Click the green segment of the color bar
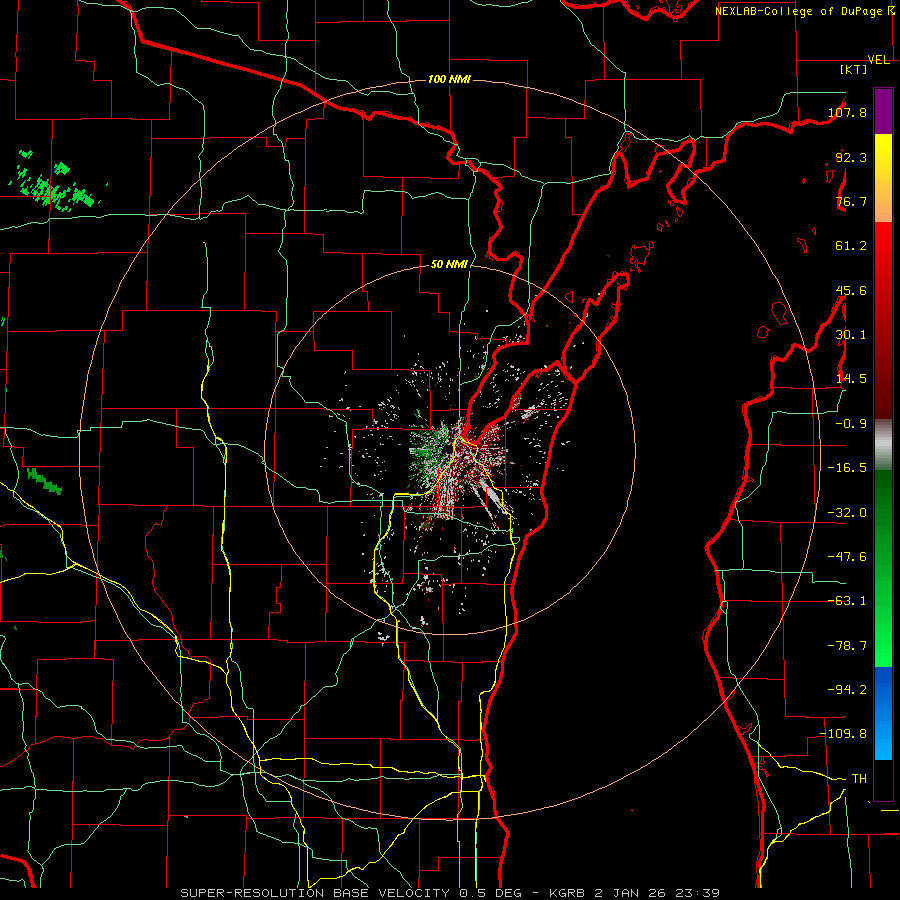The height and width of the screenshot is (900, 900). (883, 568)
